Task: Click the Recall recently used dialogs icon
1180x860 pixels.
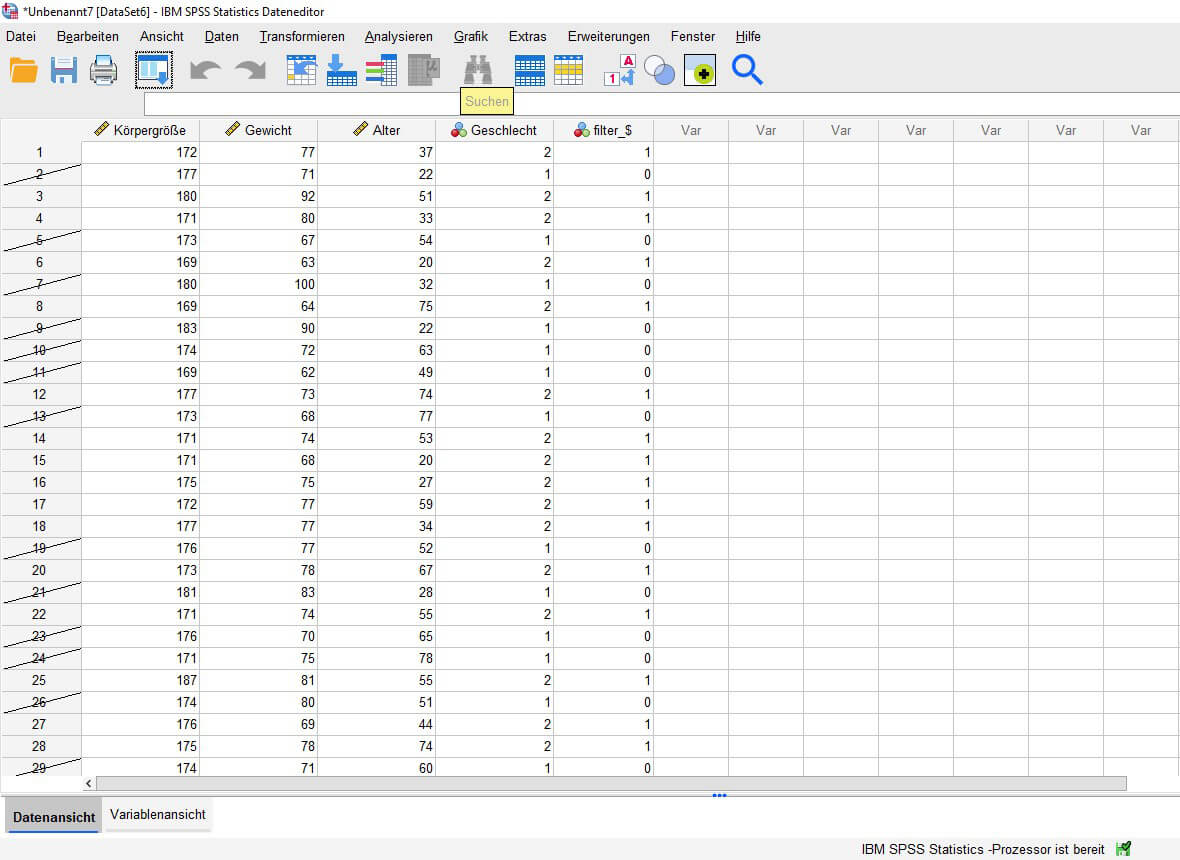Action: (152, 70)
